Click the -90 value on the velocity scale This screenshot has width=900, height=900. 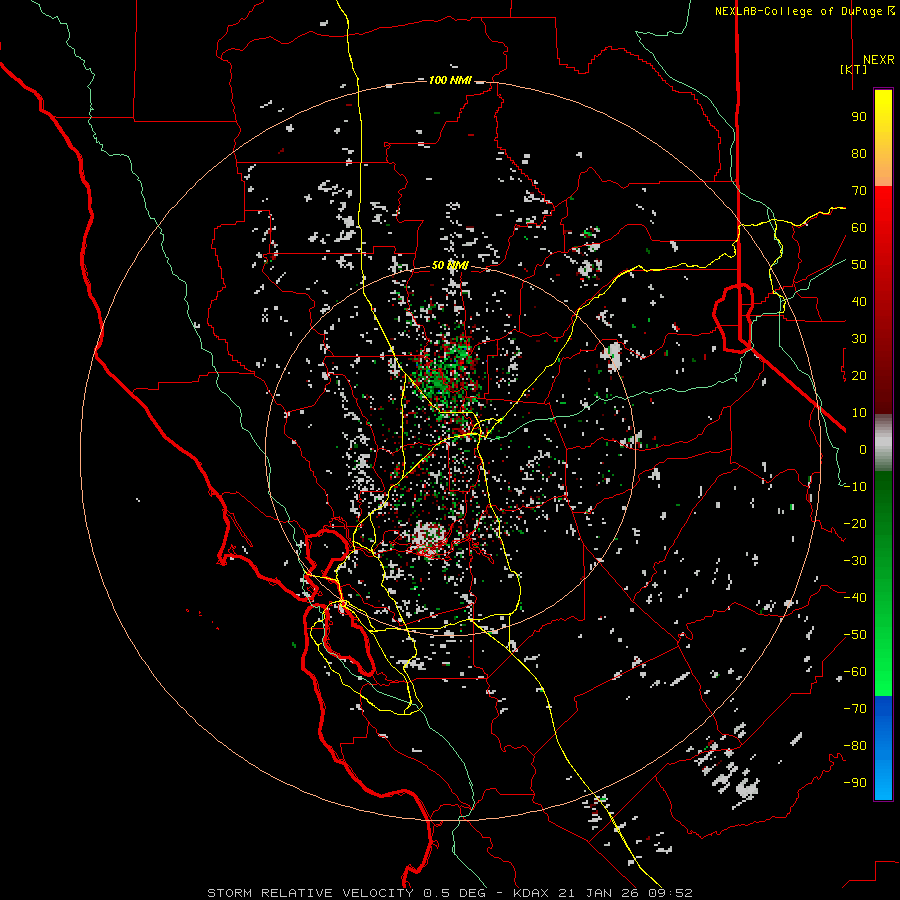855,783
